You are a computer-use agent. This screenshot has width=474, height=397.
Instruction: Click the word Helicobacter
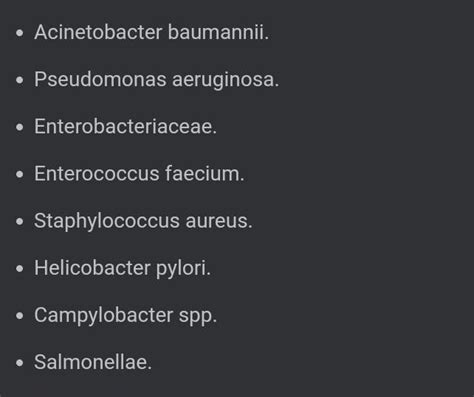coord(92,268)
